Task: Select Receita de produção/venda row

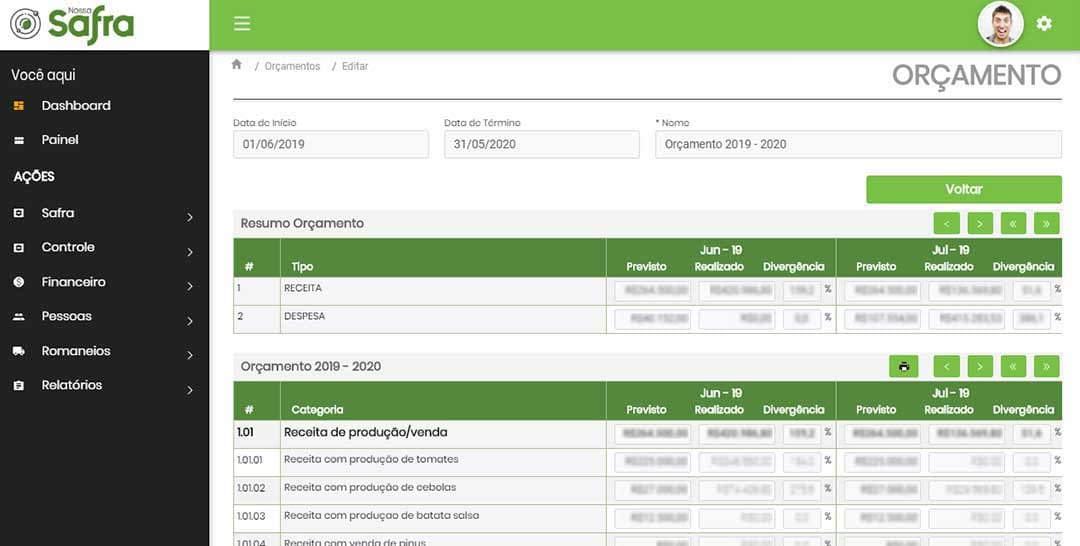Action: coord(647,434)
